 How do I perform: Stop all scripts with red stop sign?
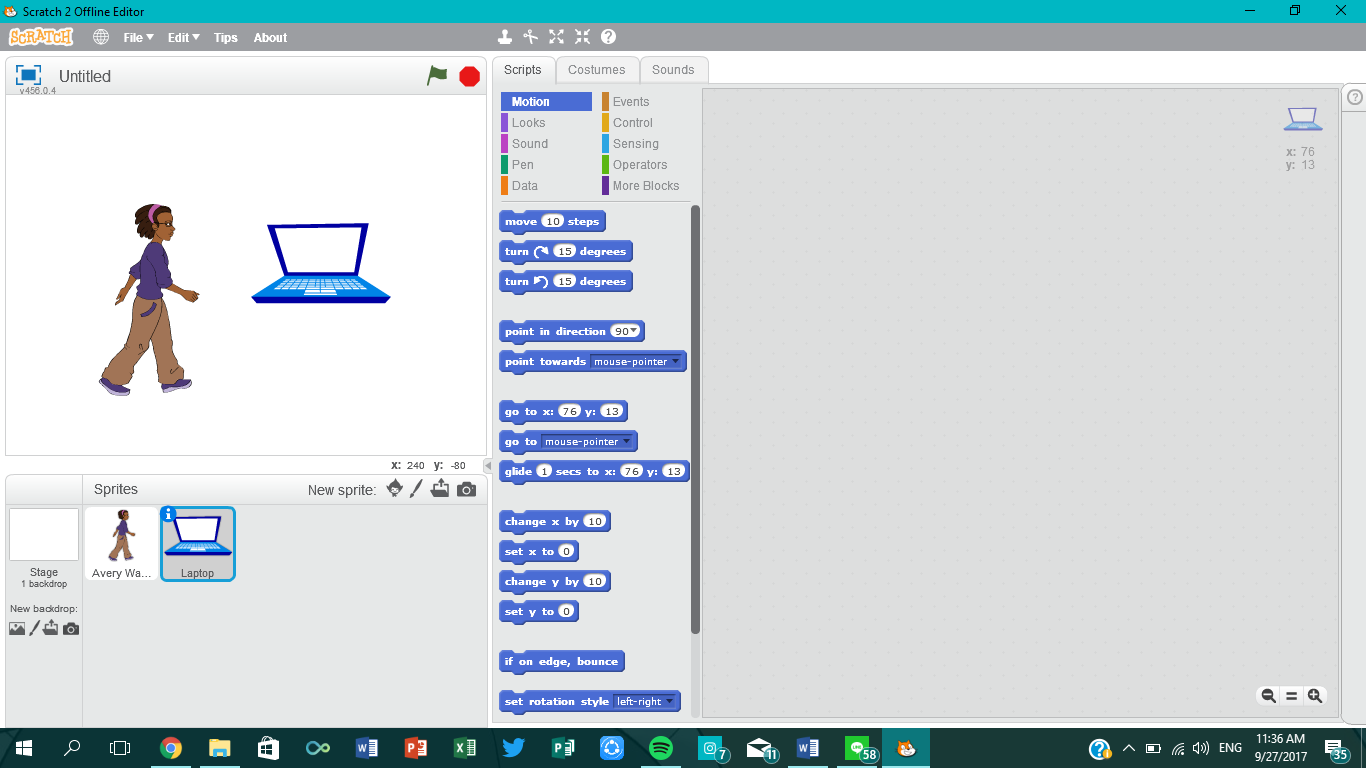click(468, 75)
